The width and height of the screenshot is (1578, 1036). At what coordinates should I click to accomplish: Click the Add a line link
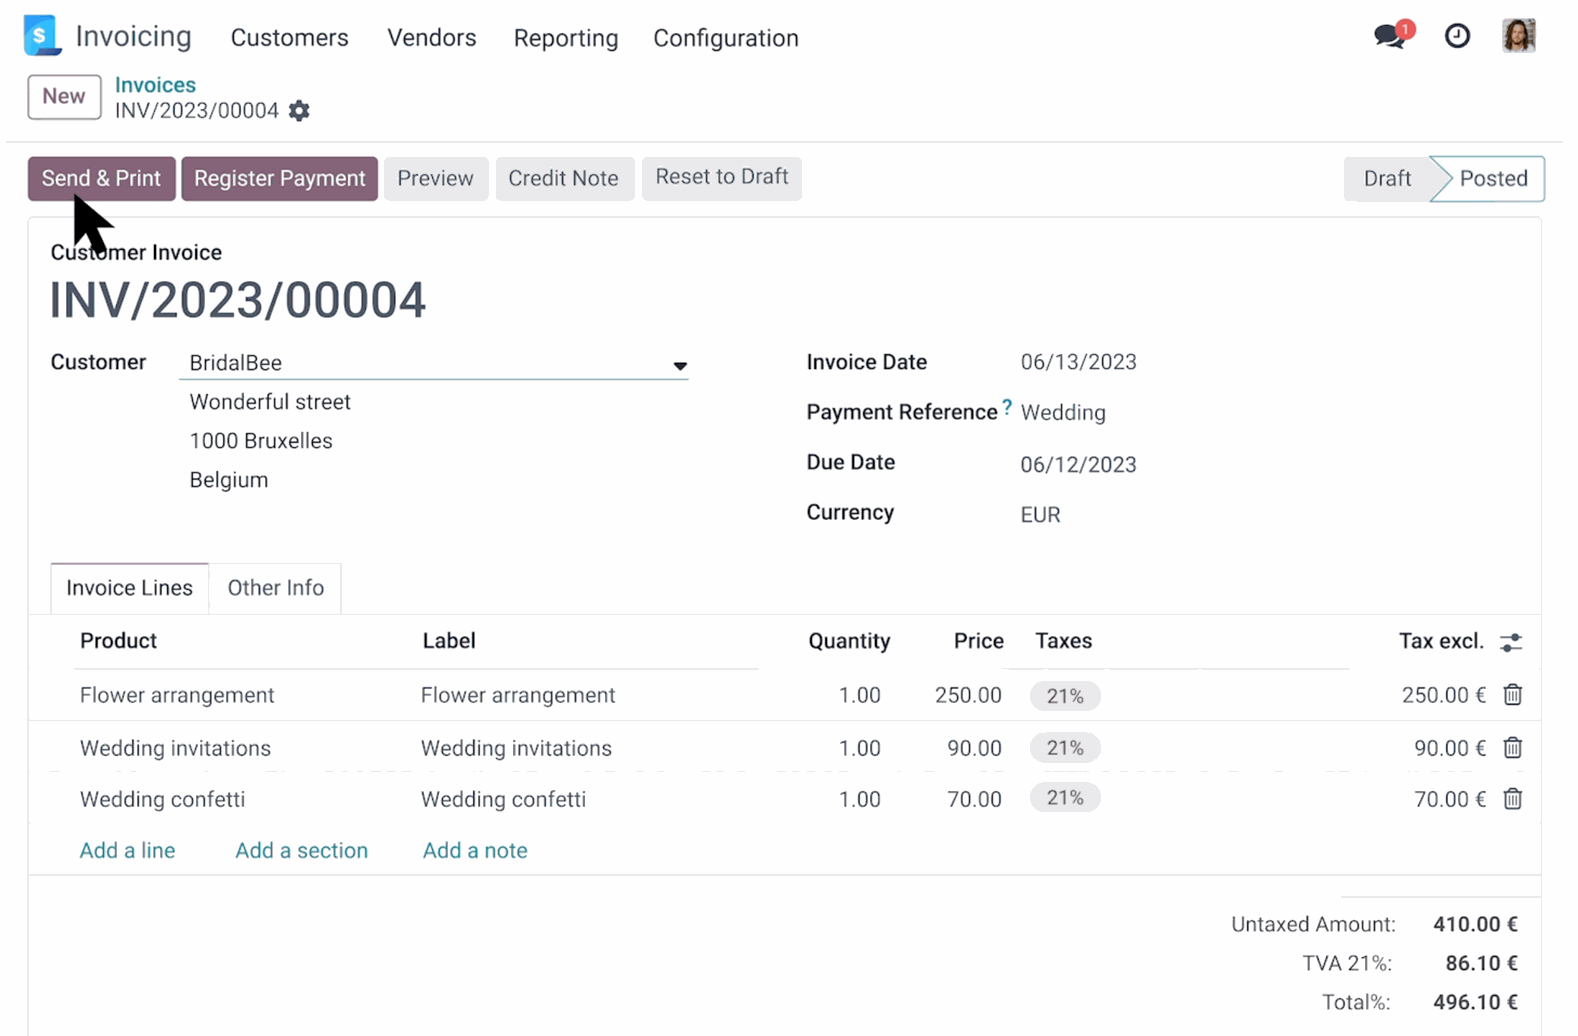127,850
